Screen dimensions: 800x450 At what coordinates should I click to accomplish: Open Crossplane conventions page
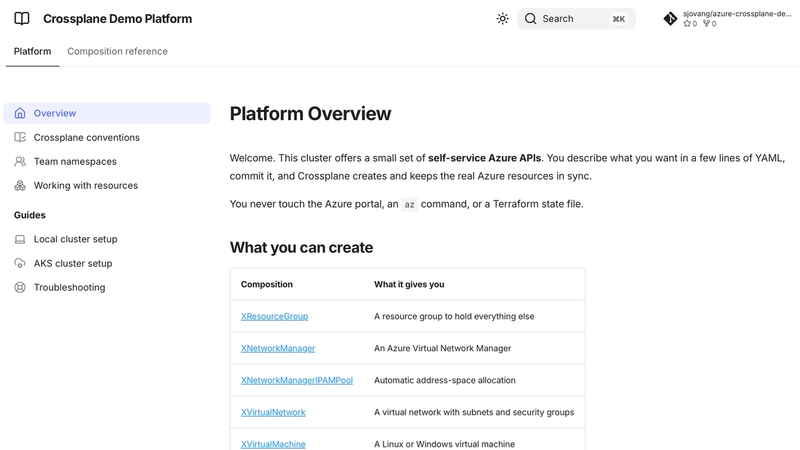coord(87,137)
